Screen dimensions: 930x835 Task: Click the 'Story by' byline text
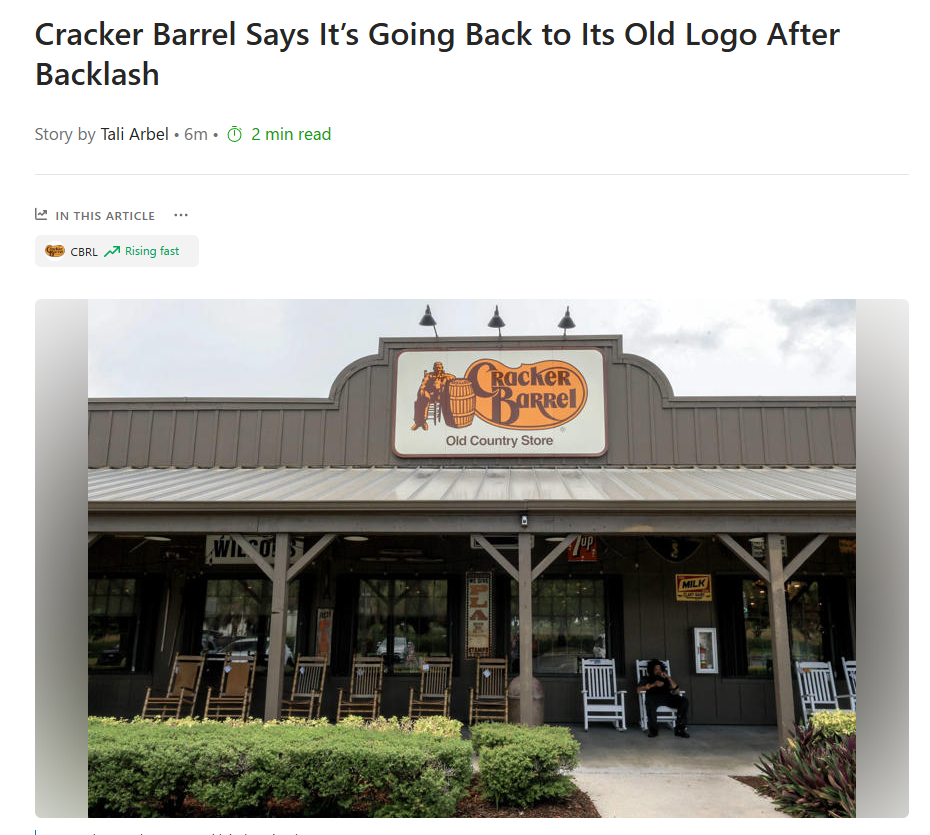(x=65, y=135)
